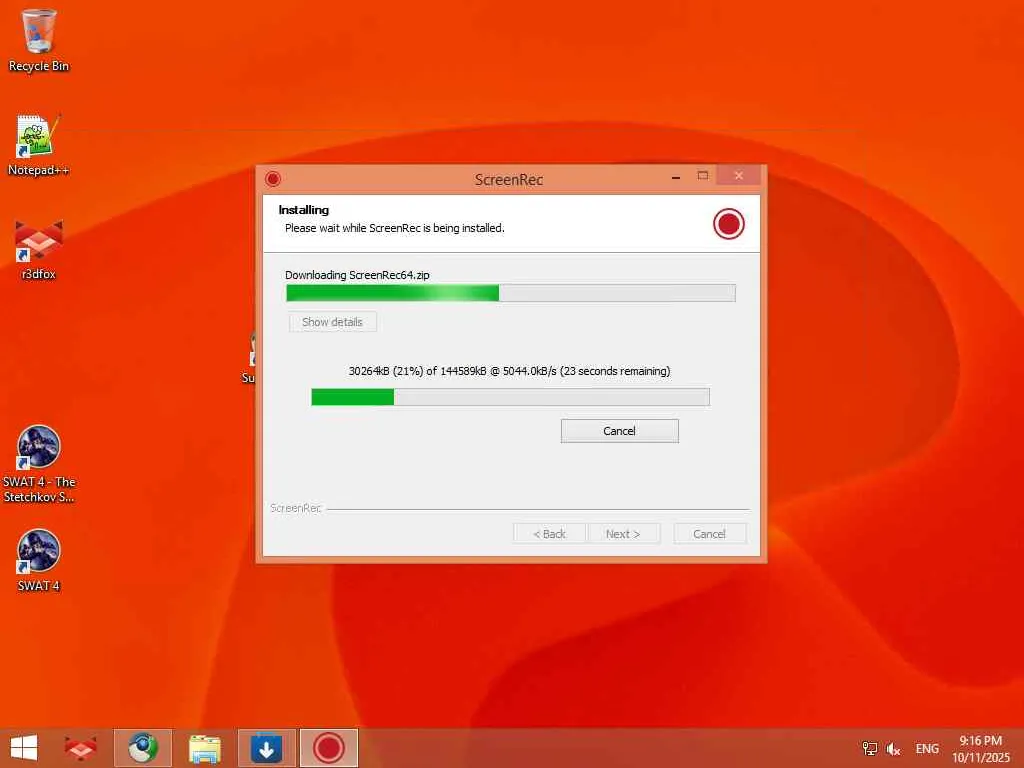The height and width of the screenshot is (768, 1024).
Task: Click the Show details button
Action: click(x=332, y=322)
